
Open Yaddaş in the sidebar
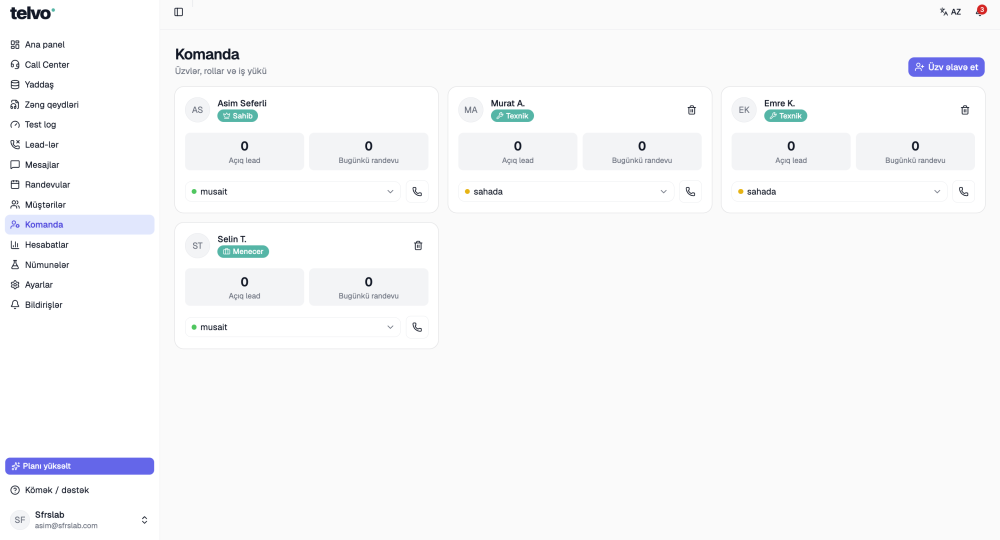point(80,84)
